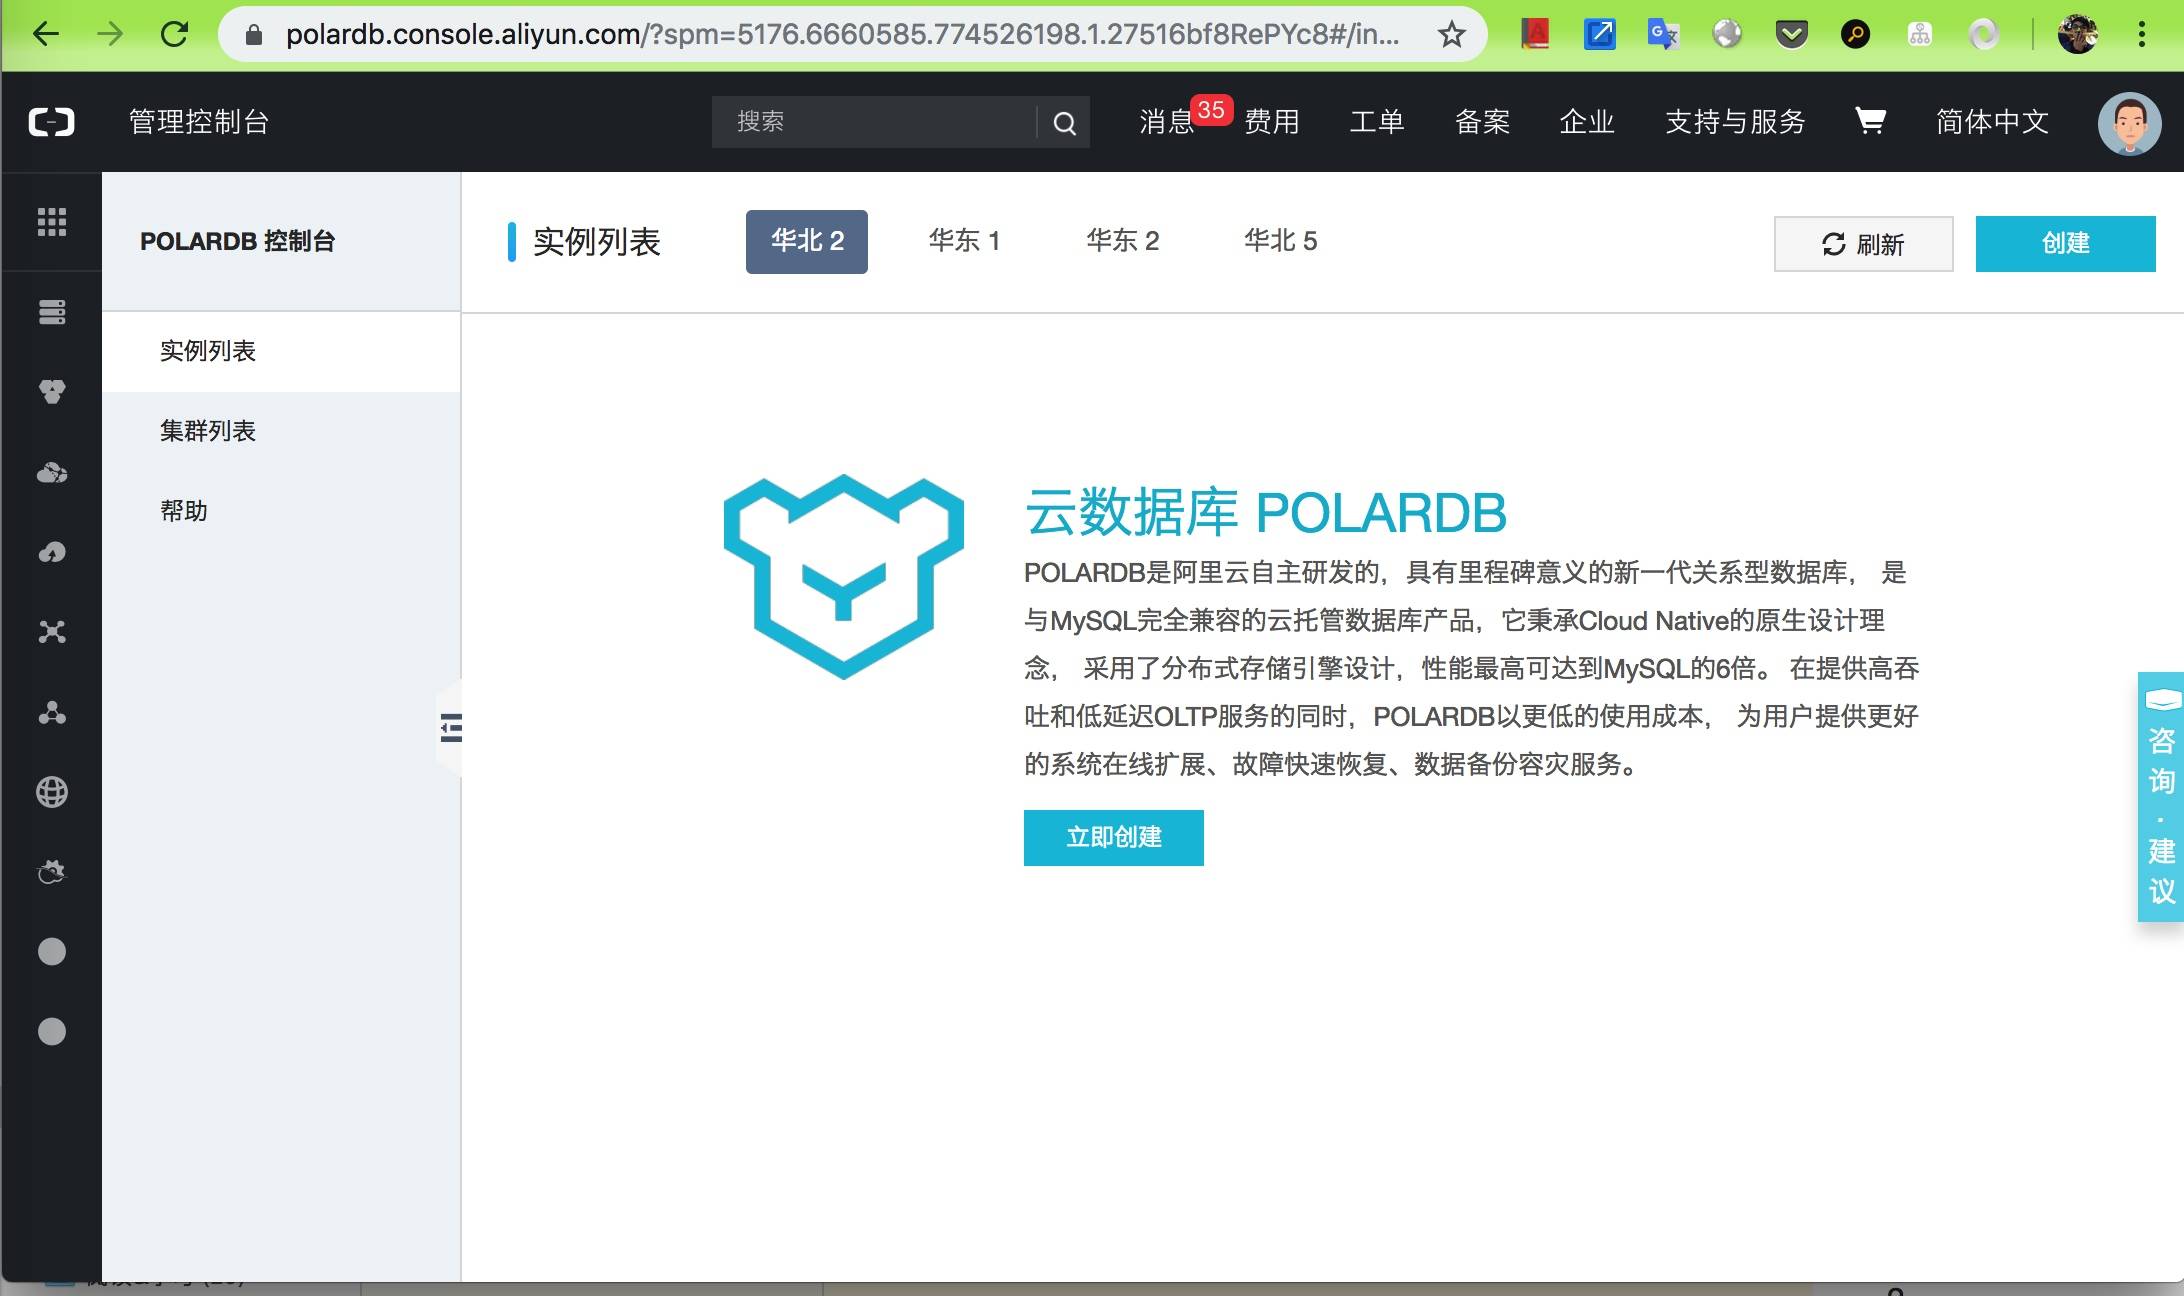The image size is (2184, 1296).
Task: Go back with the browser back arrow
Action: tap(46, 35)
